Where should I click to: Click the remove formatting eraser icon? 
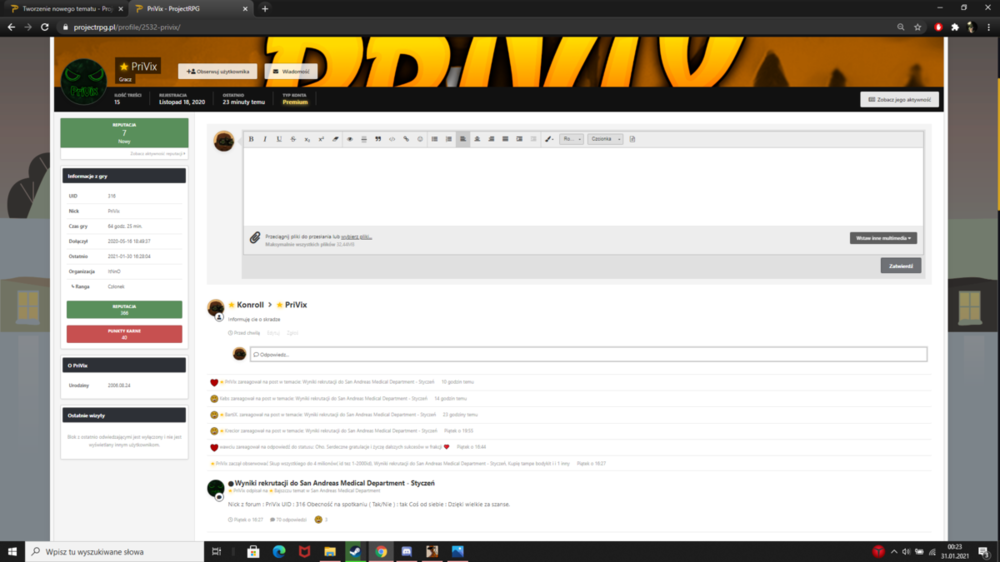pyautogui.click(x=335, y=139)
